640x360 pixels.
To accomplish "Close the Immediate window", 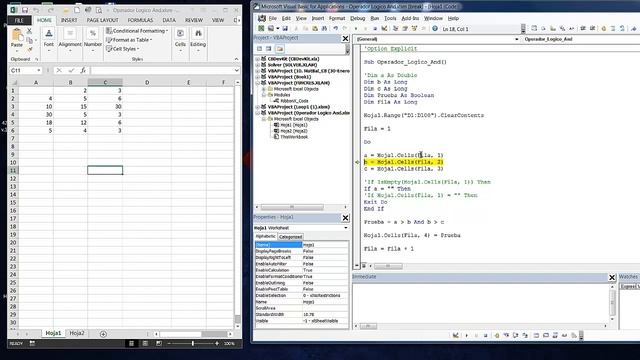I will point(612,278).
